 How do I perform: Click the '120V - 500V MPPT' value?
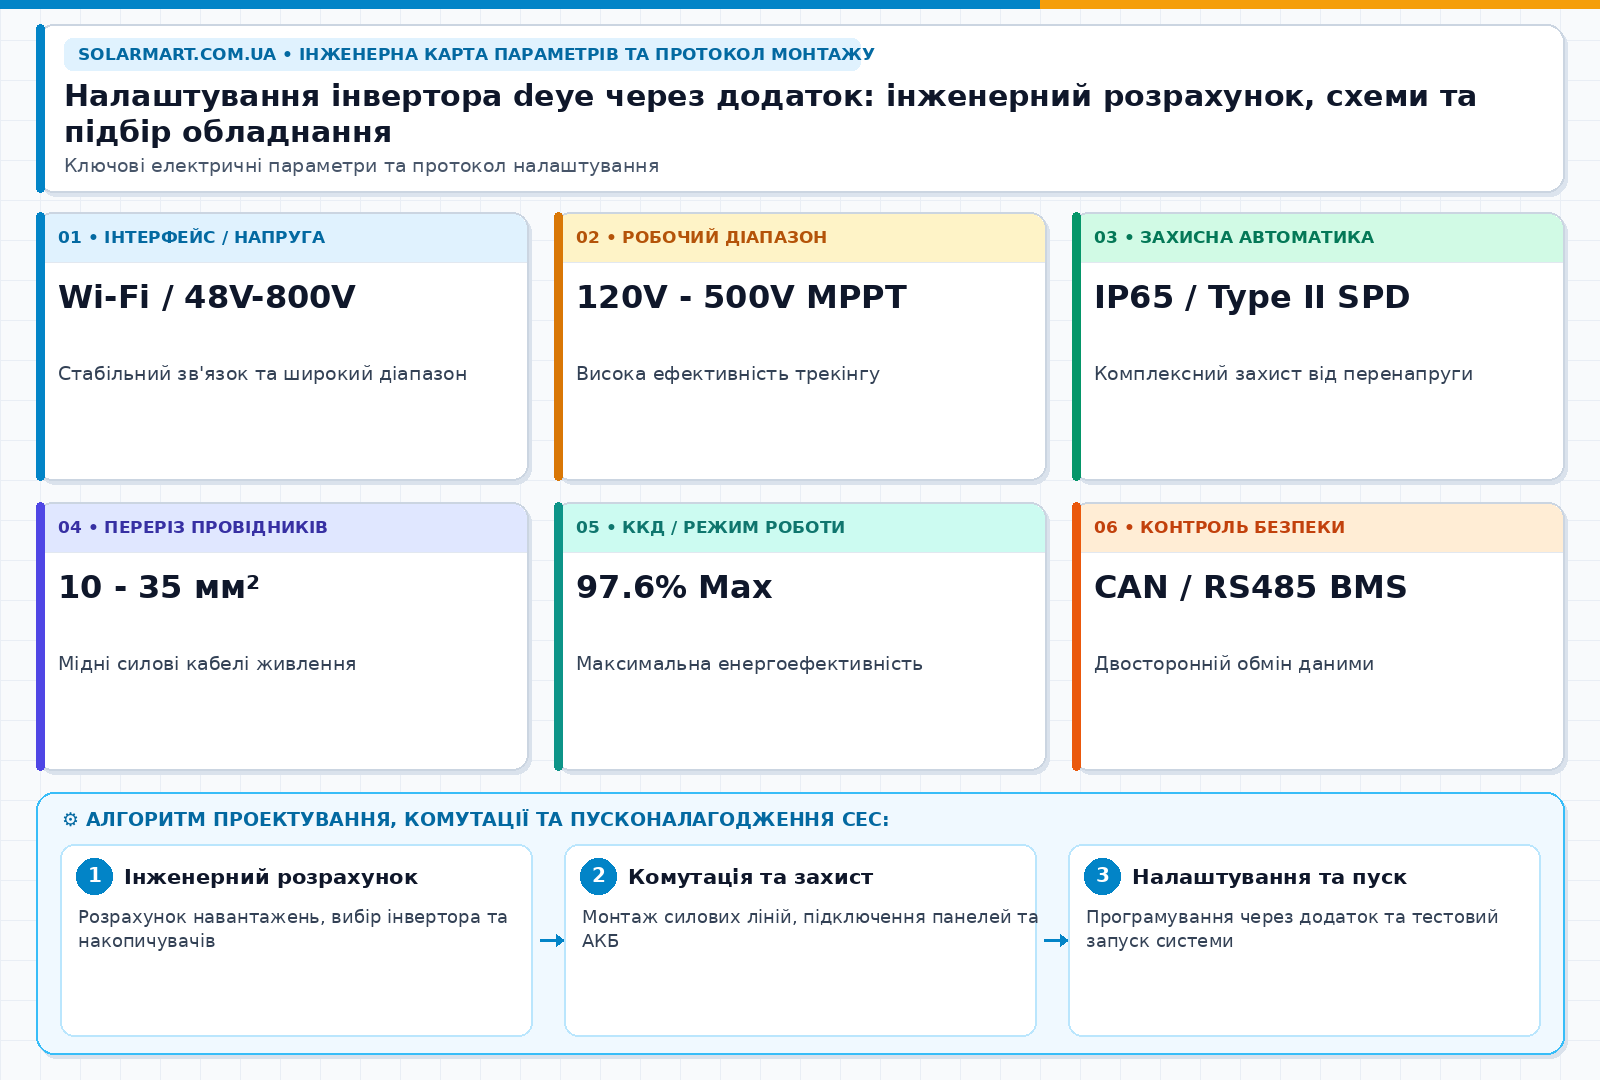[741, 297]
